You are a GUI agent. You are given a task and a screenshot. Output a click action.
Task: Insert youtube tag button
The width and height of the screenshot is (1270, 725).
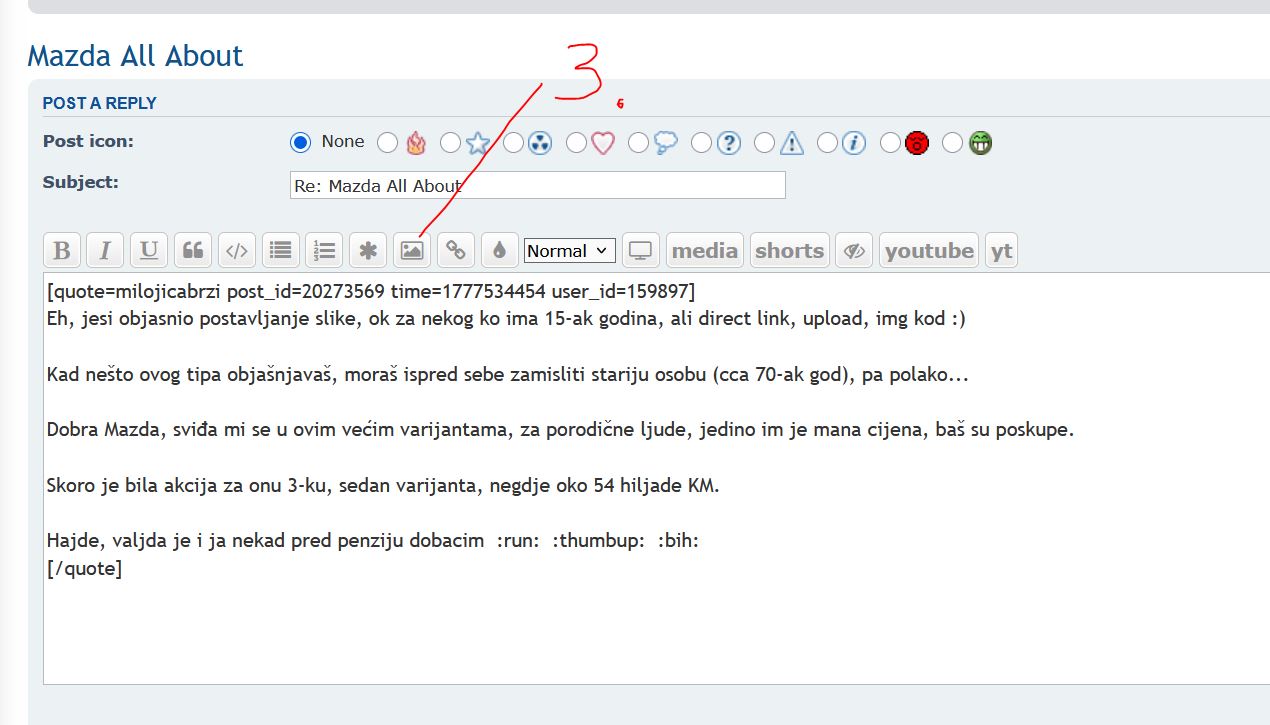[x=929, y=250]
